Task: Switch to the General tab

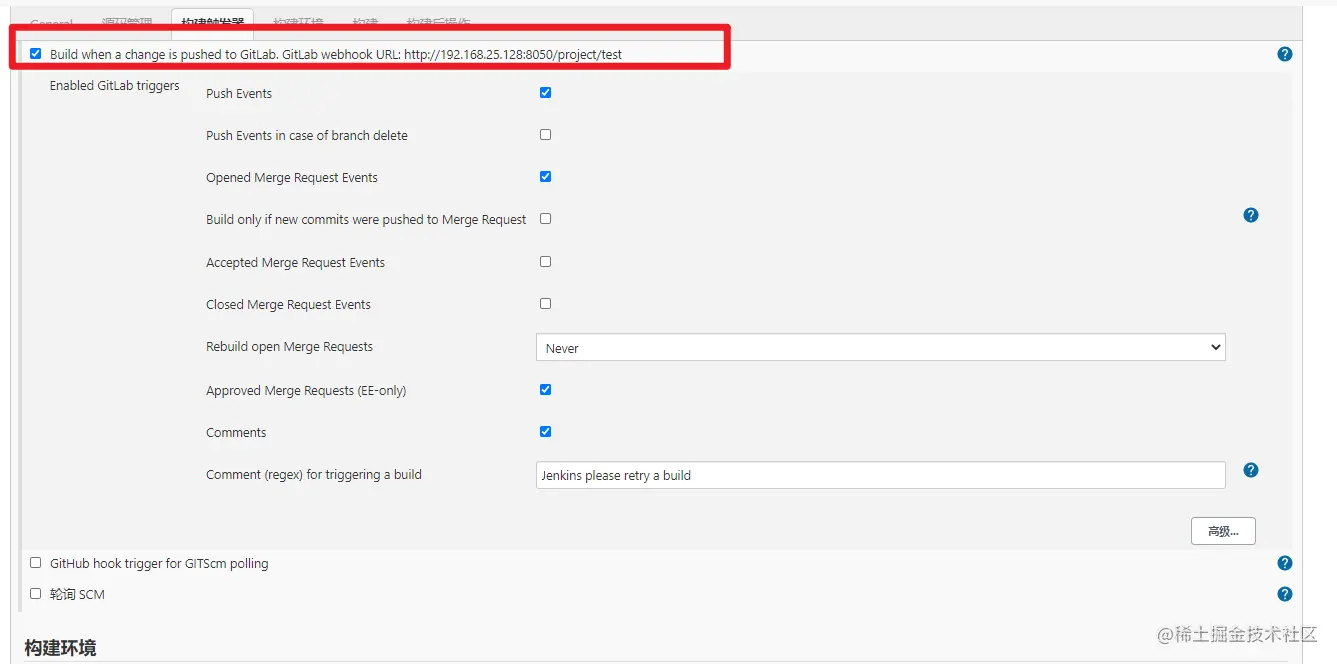Action: pyautogui.click(x=51, y=22)
